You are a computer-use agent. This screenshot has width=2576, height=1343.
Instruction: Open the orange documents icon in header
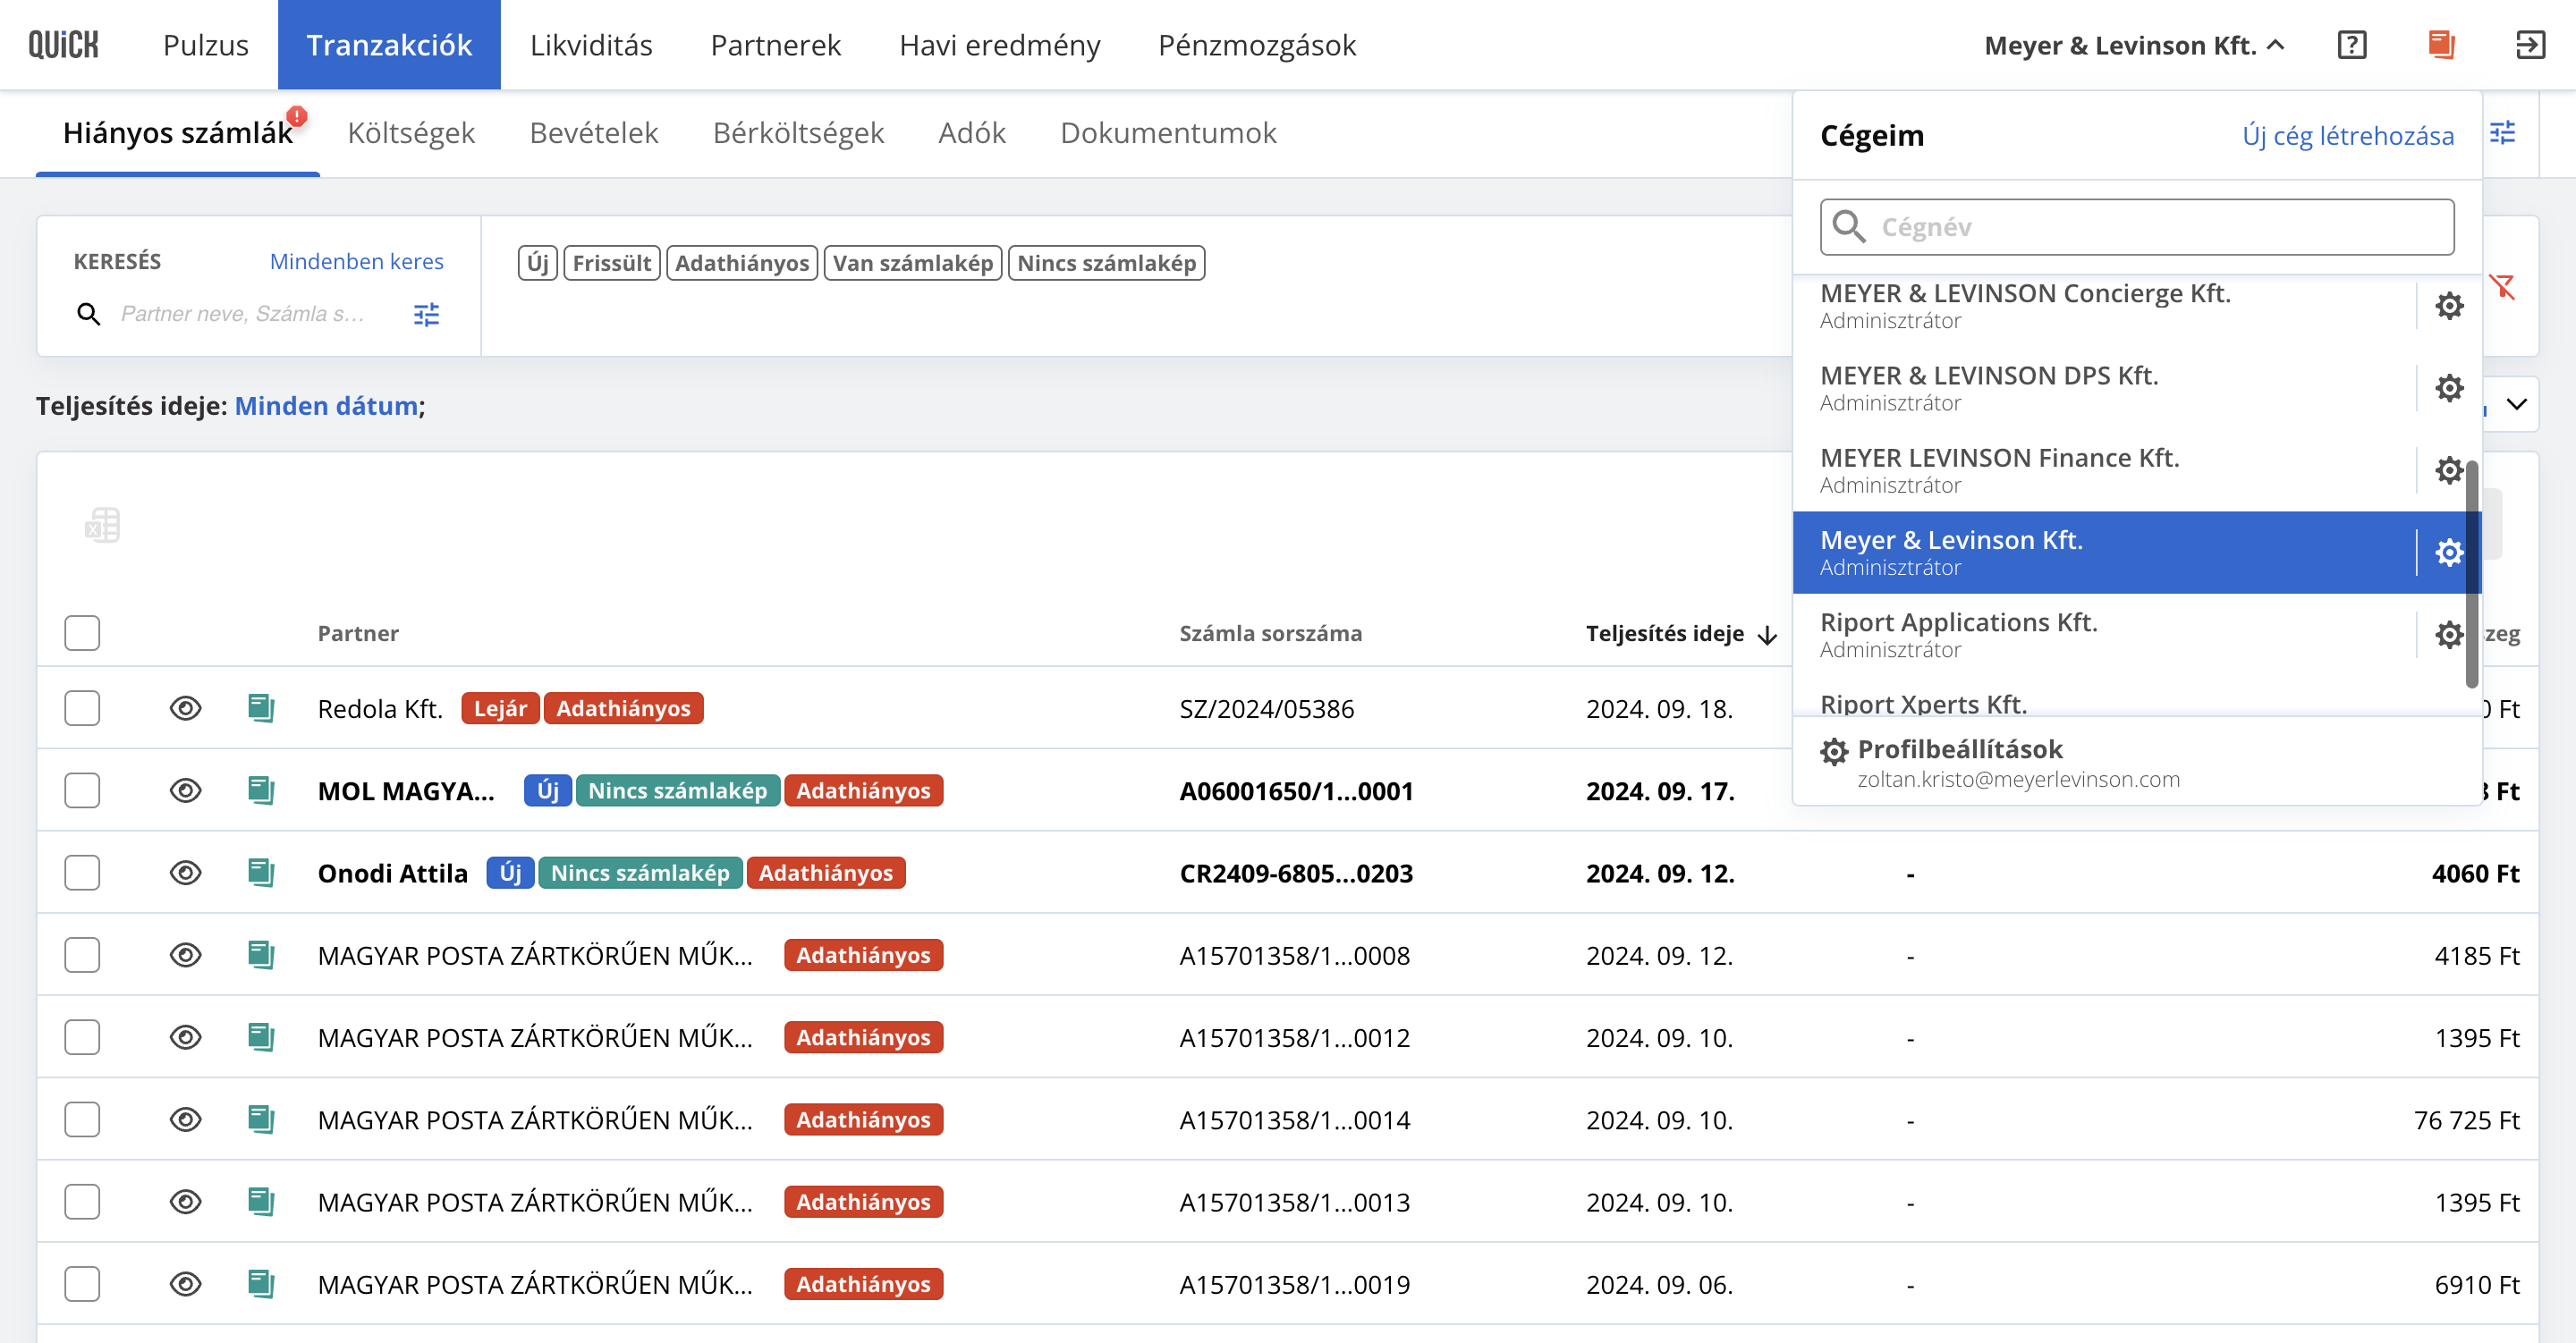coord(2441,45)
